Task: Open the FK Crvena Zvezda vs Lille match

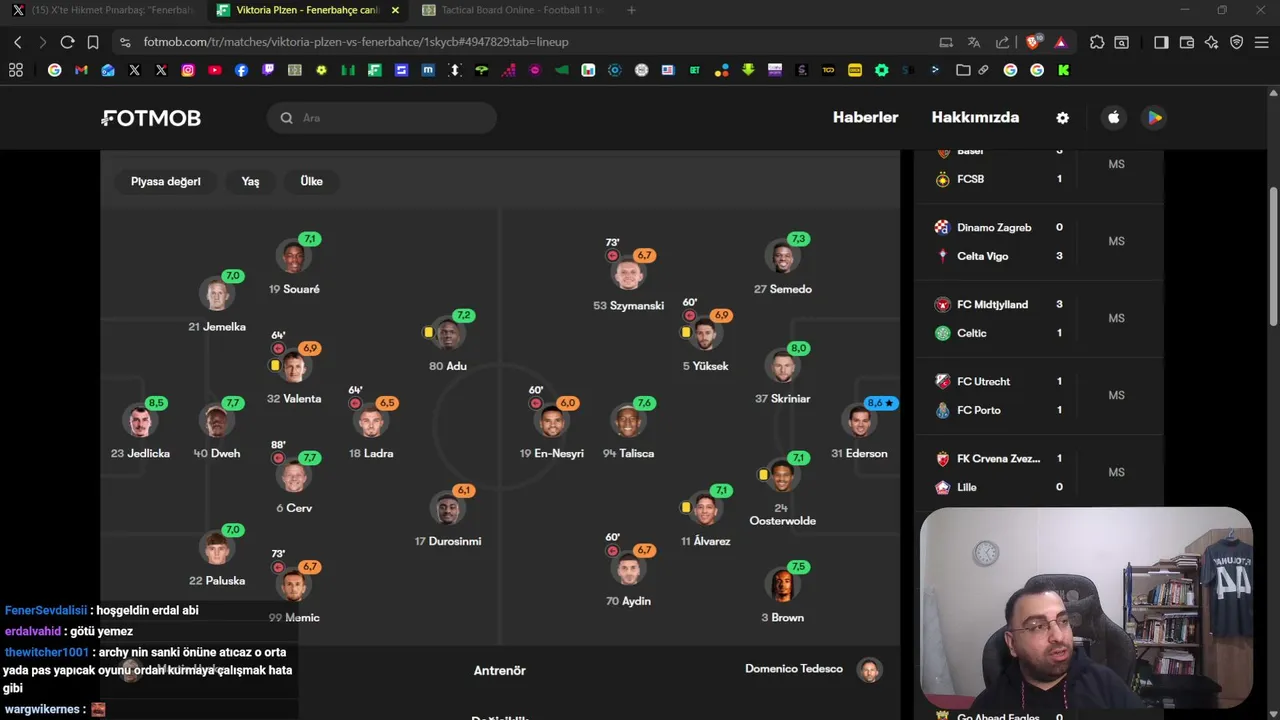Action: [1039, 473]
